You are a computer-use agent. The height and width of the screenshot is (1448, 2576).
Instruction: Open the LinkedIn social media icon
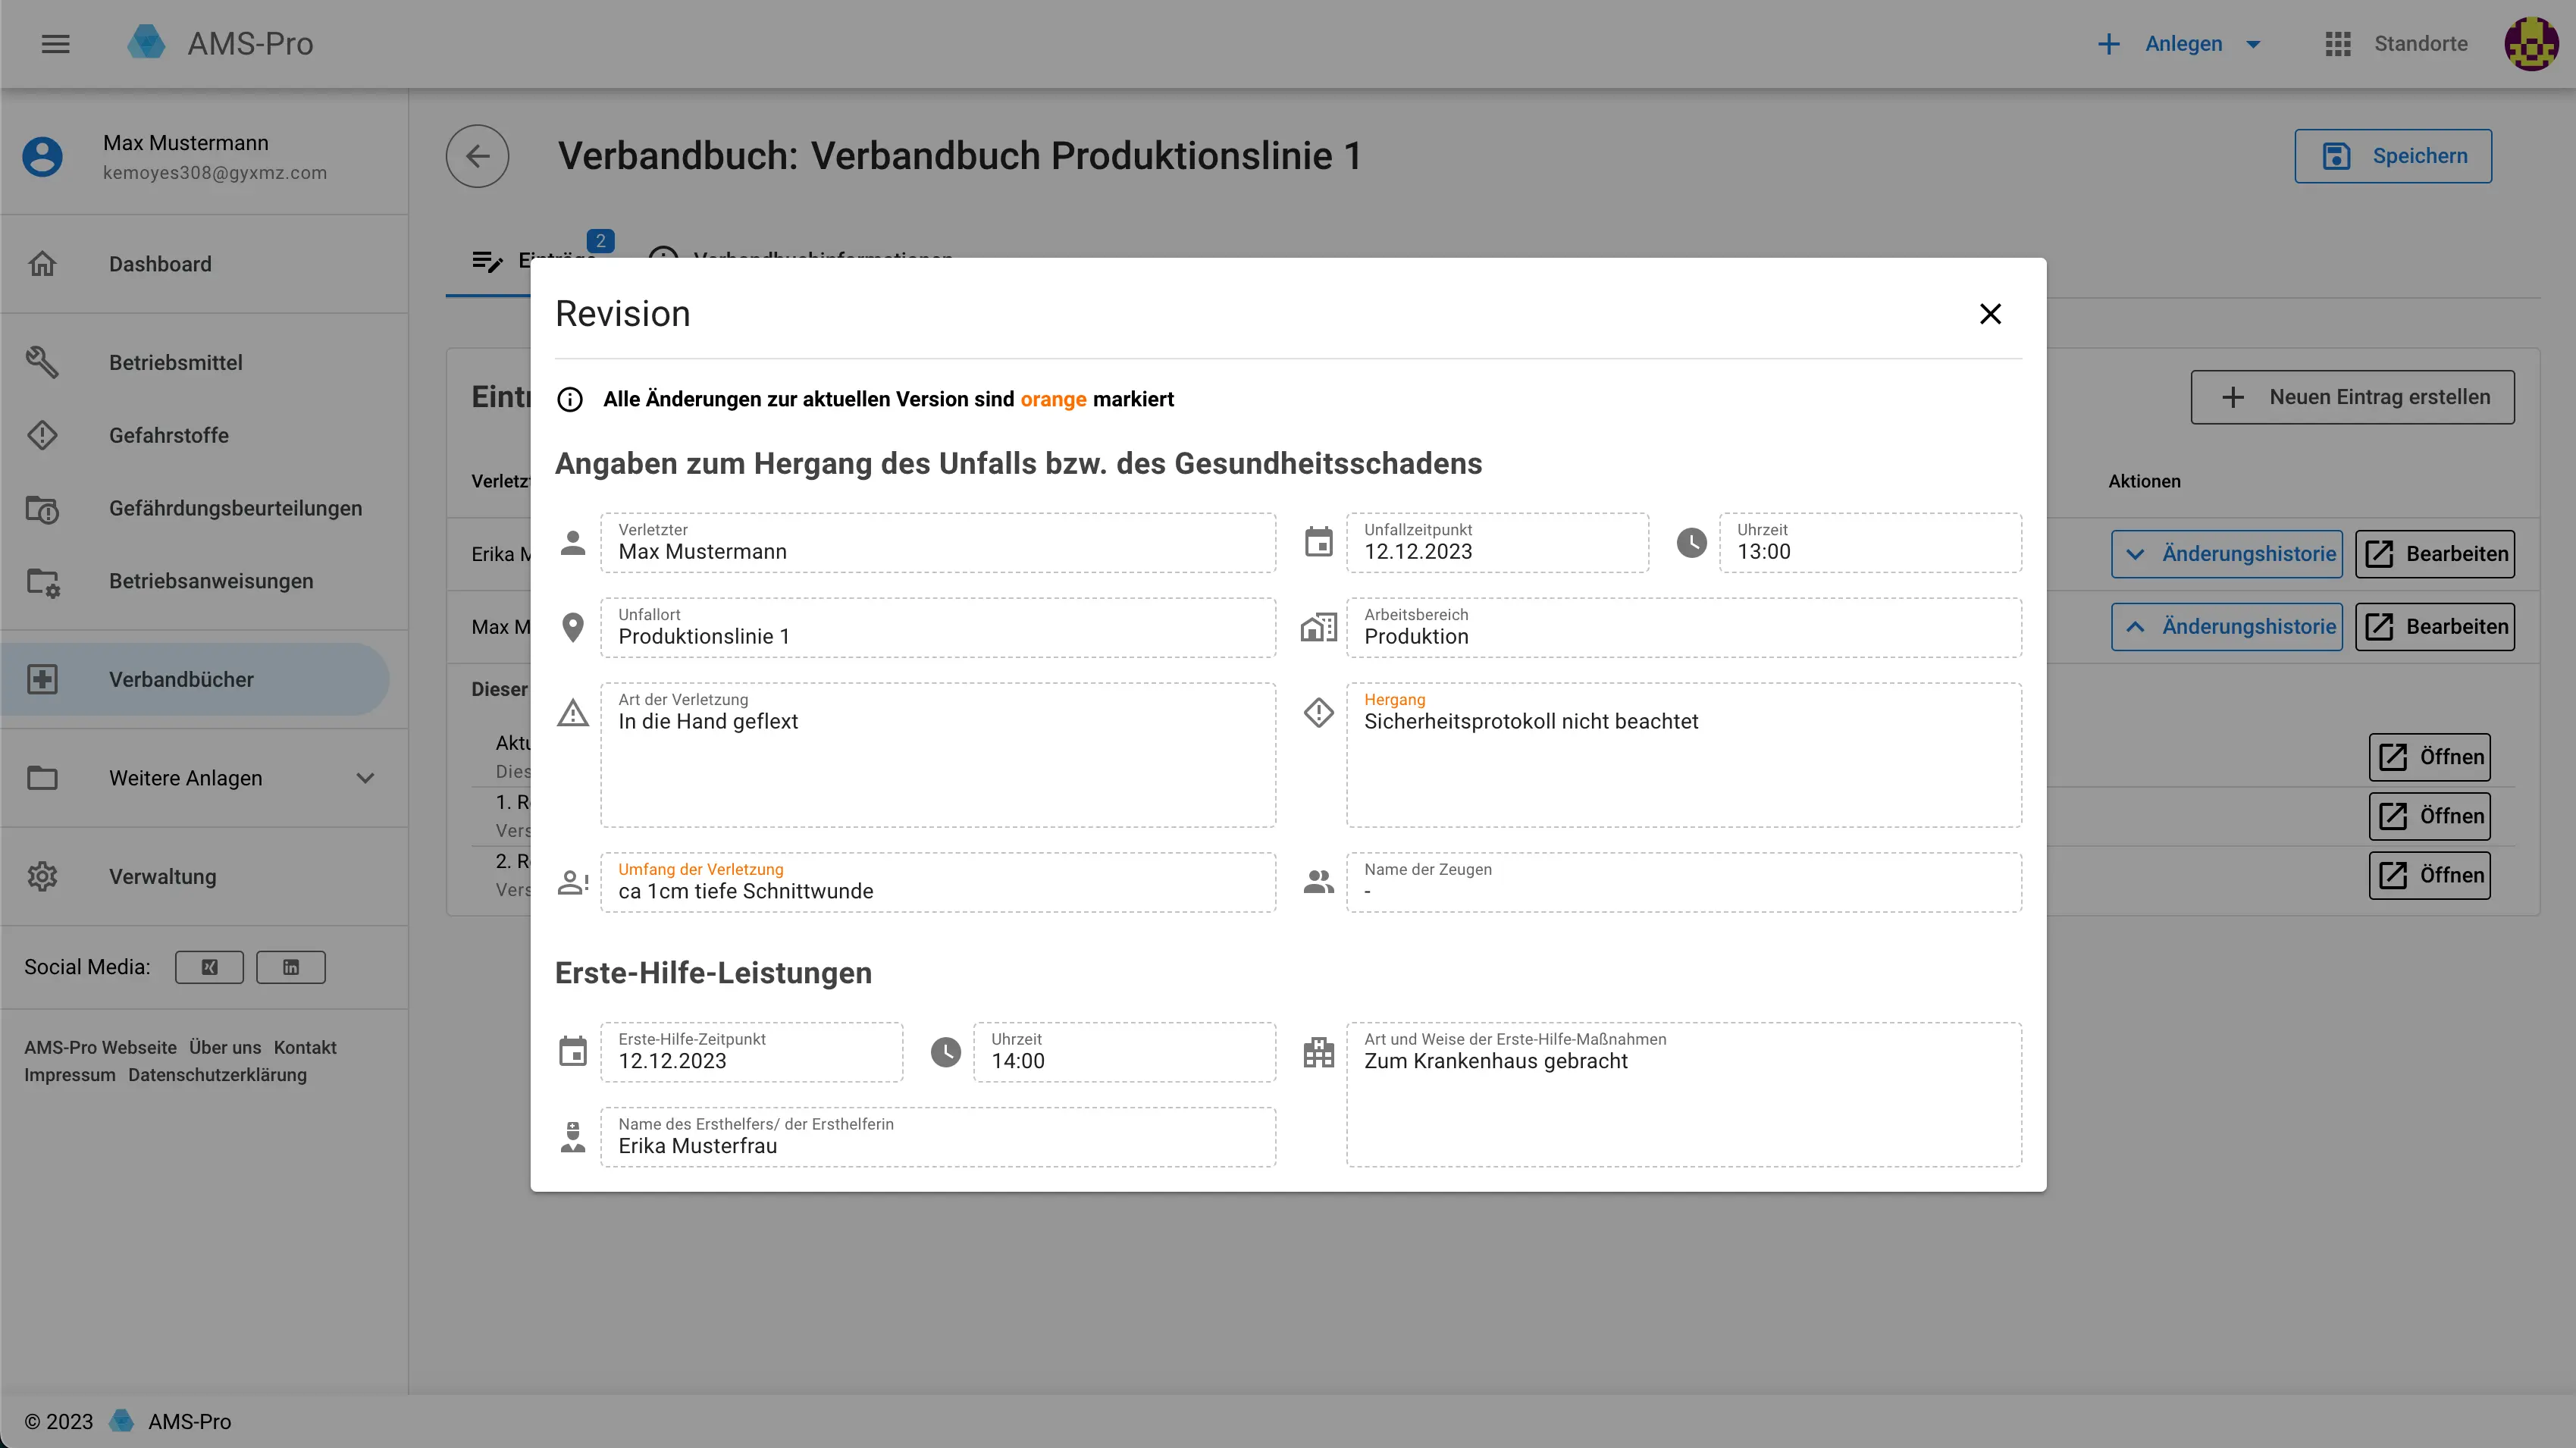[290, 967]
